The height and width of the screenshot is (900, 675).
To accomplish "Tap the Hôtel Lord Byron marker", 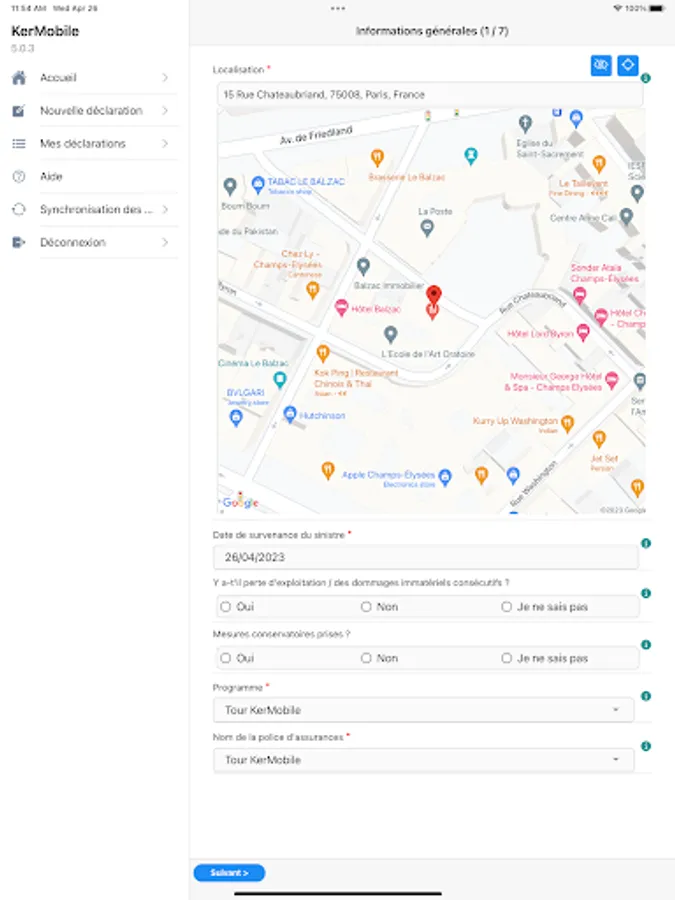I will [x=583, y=332].
